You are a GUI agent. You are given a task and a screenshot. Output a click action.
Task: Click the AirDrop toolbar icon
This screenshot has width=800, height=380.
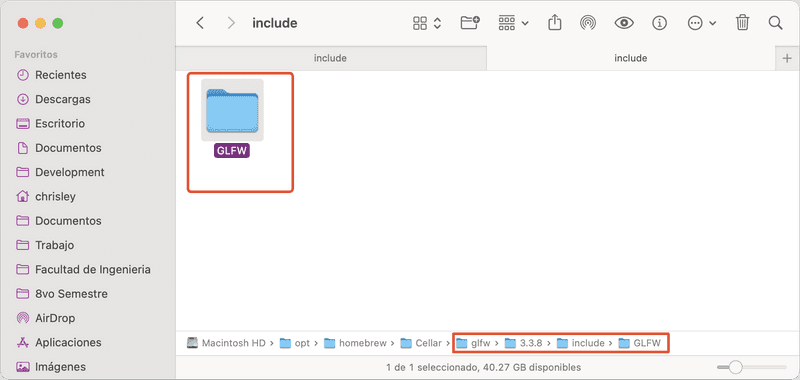pyautogui.click(x=588, y=23)
